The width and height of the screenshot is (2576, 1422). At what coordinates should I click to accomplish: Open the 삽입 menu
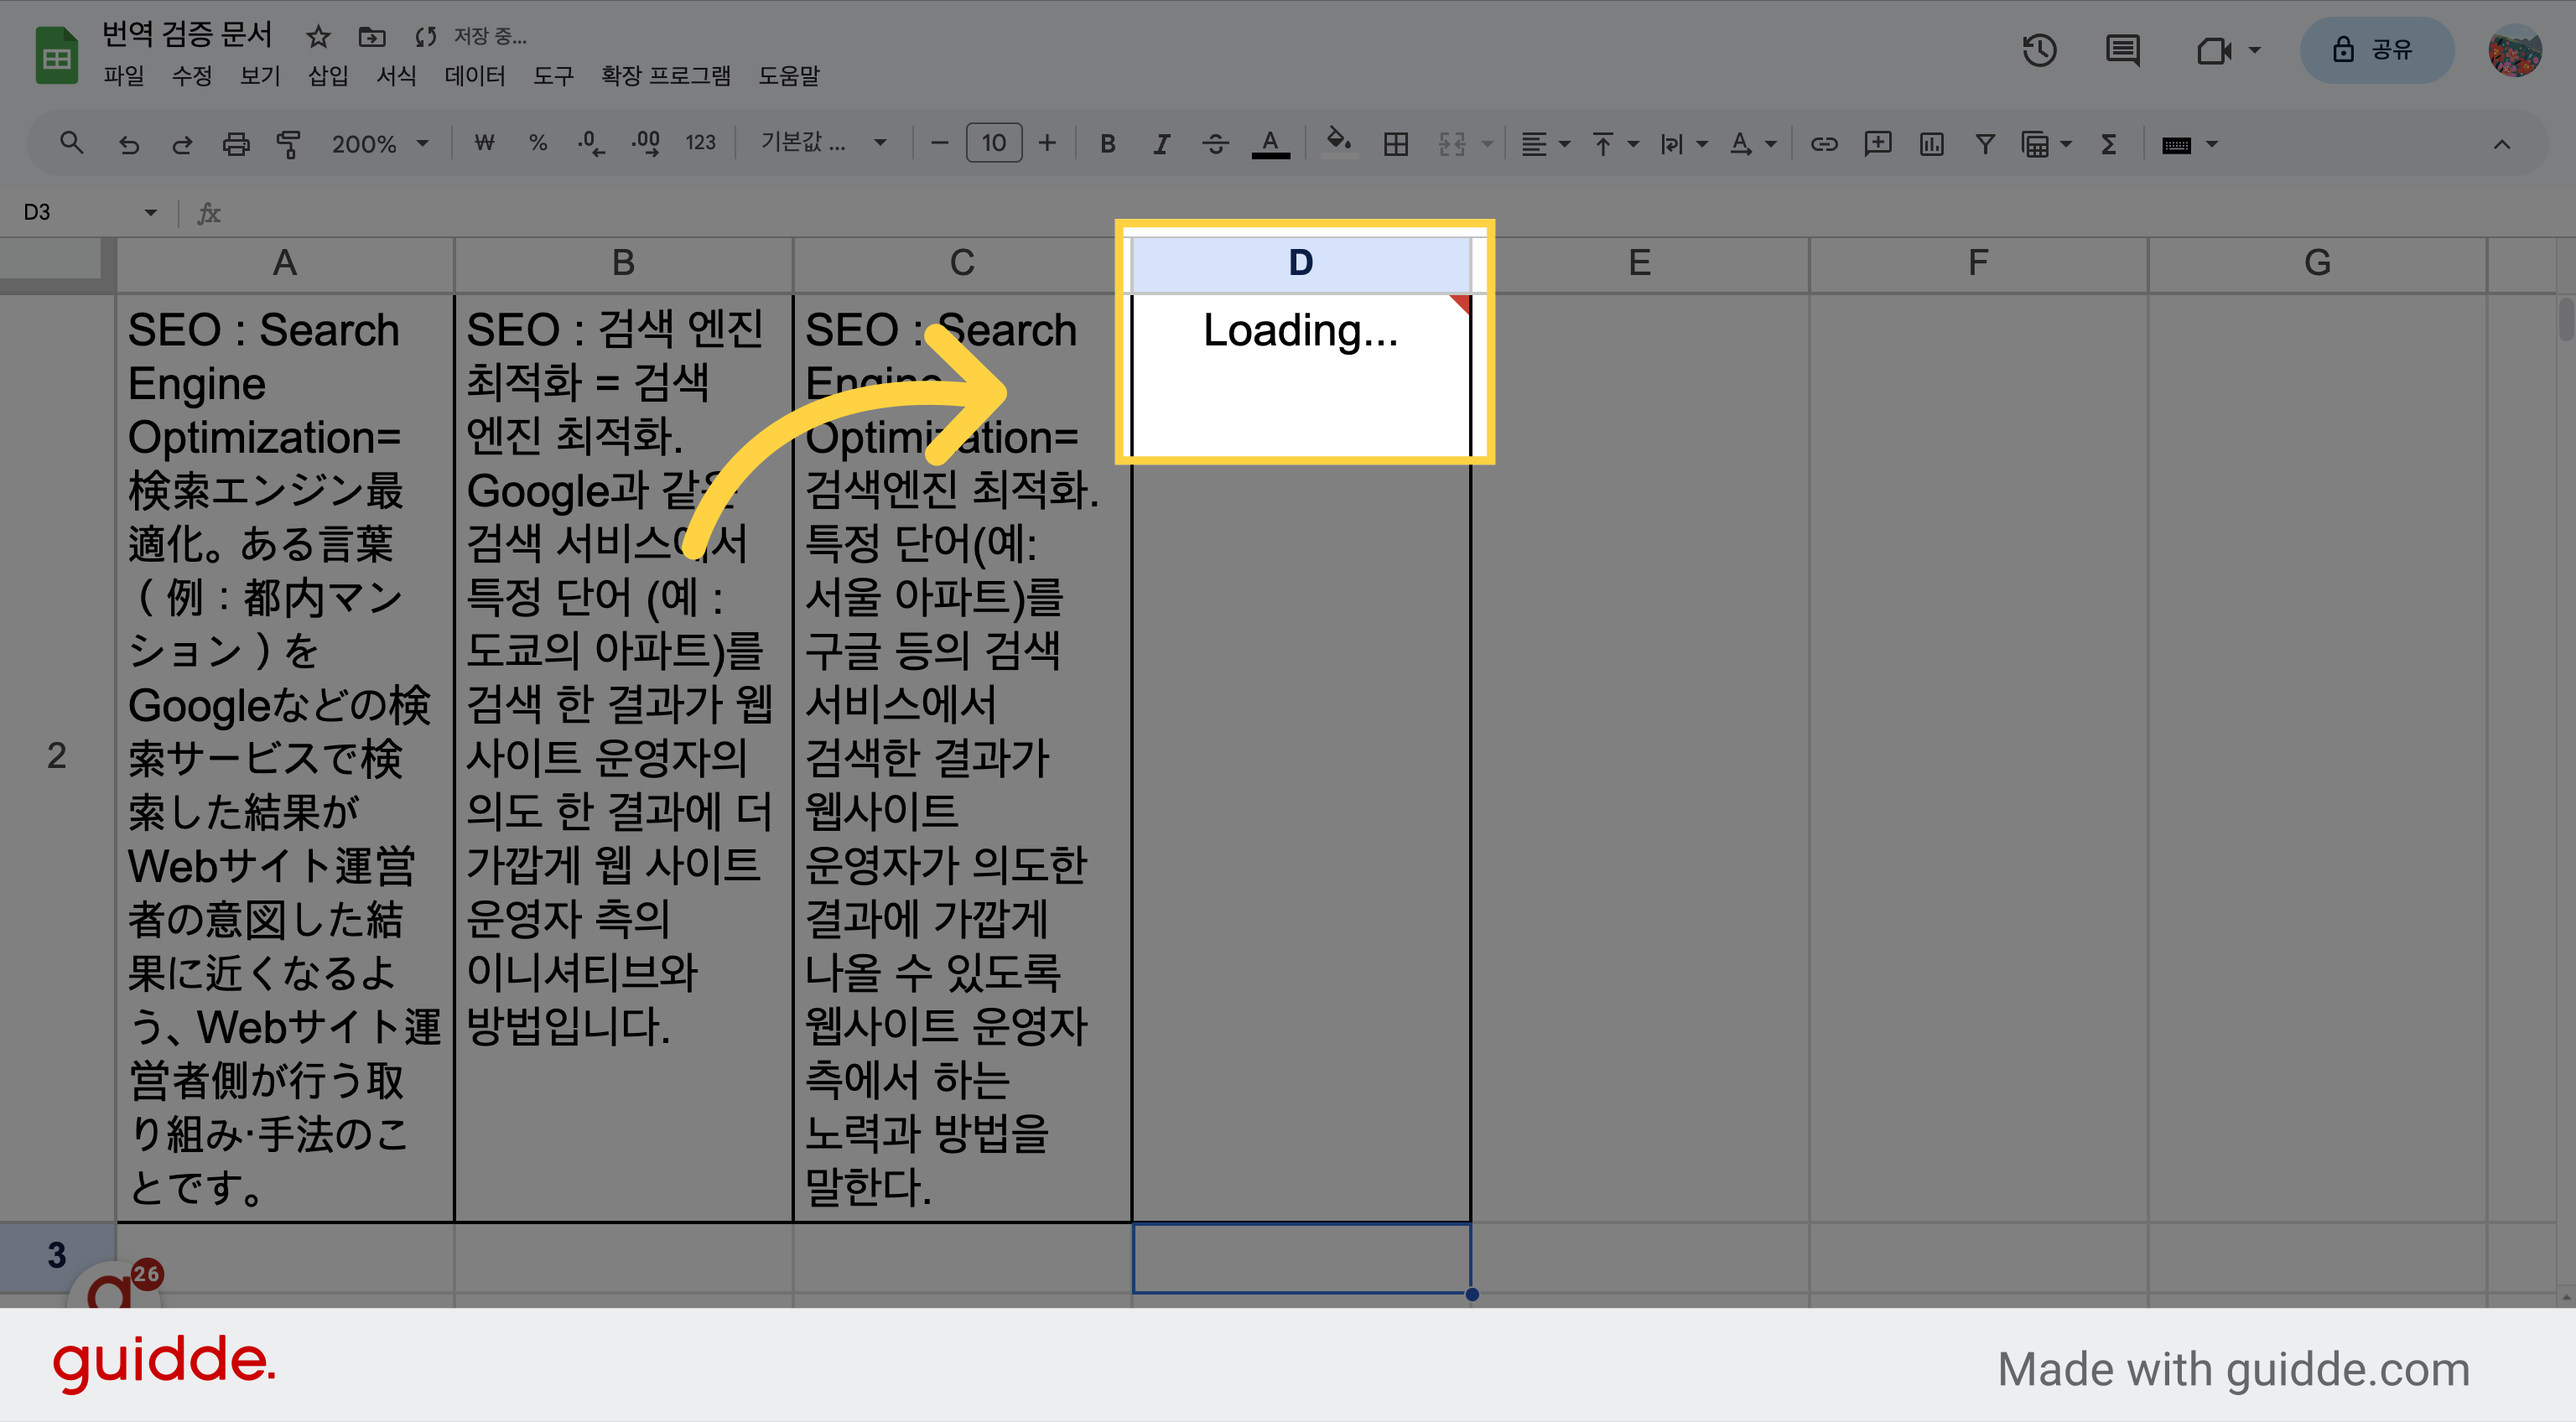click(328, 76)
